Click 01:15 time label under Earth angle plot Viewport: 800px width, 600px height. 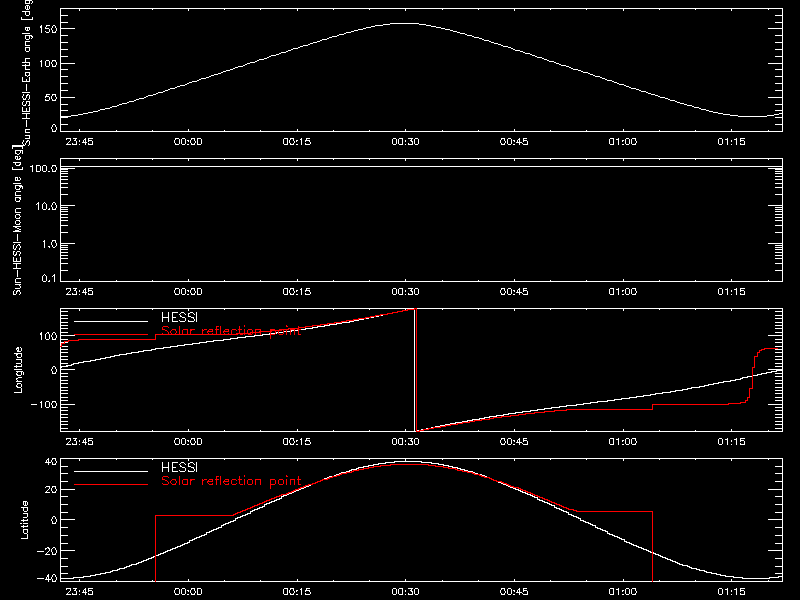pyautogui.click(x=732, y=142)
